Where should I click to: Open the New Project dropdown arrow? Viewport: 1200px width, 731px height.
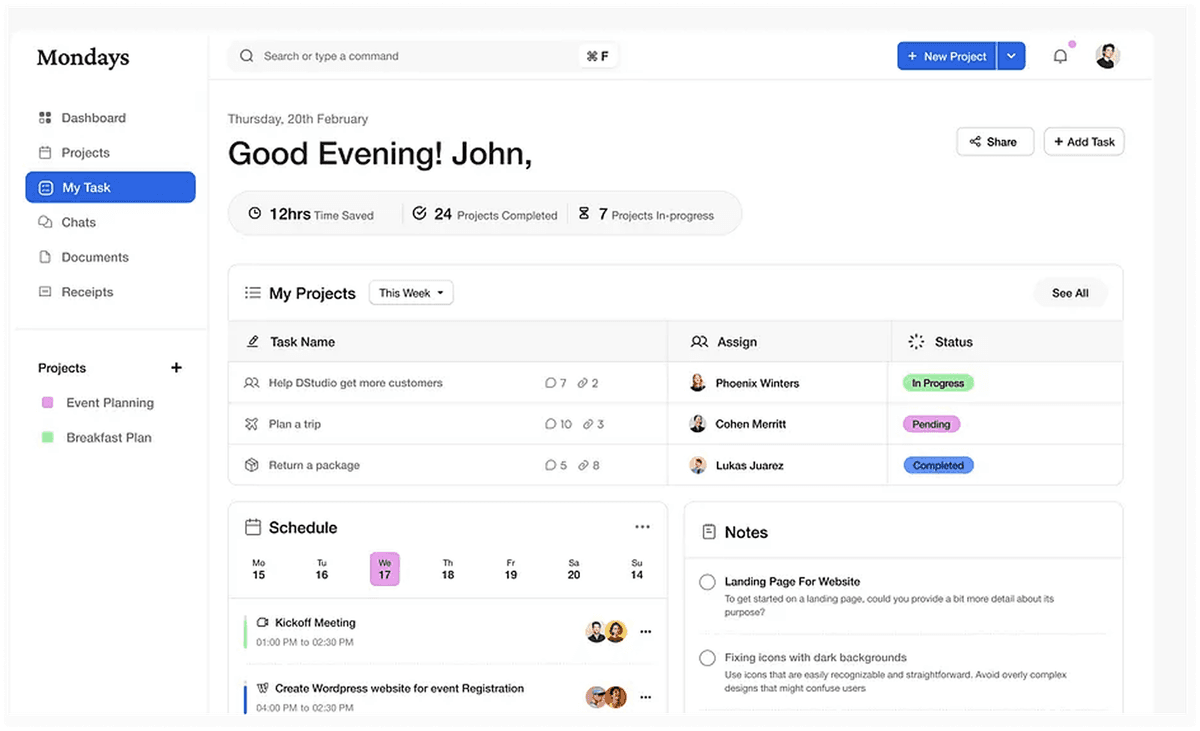pyautogui.click(x=1011, y=55)
